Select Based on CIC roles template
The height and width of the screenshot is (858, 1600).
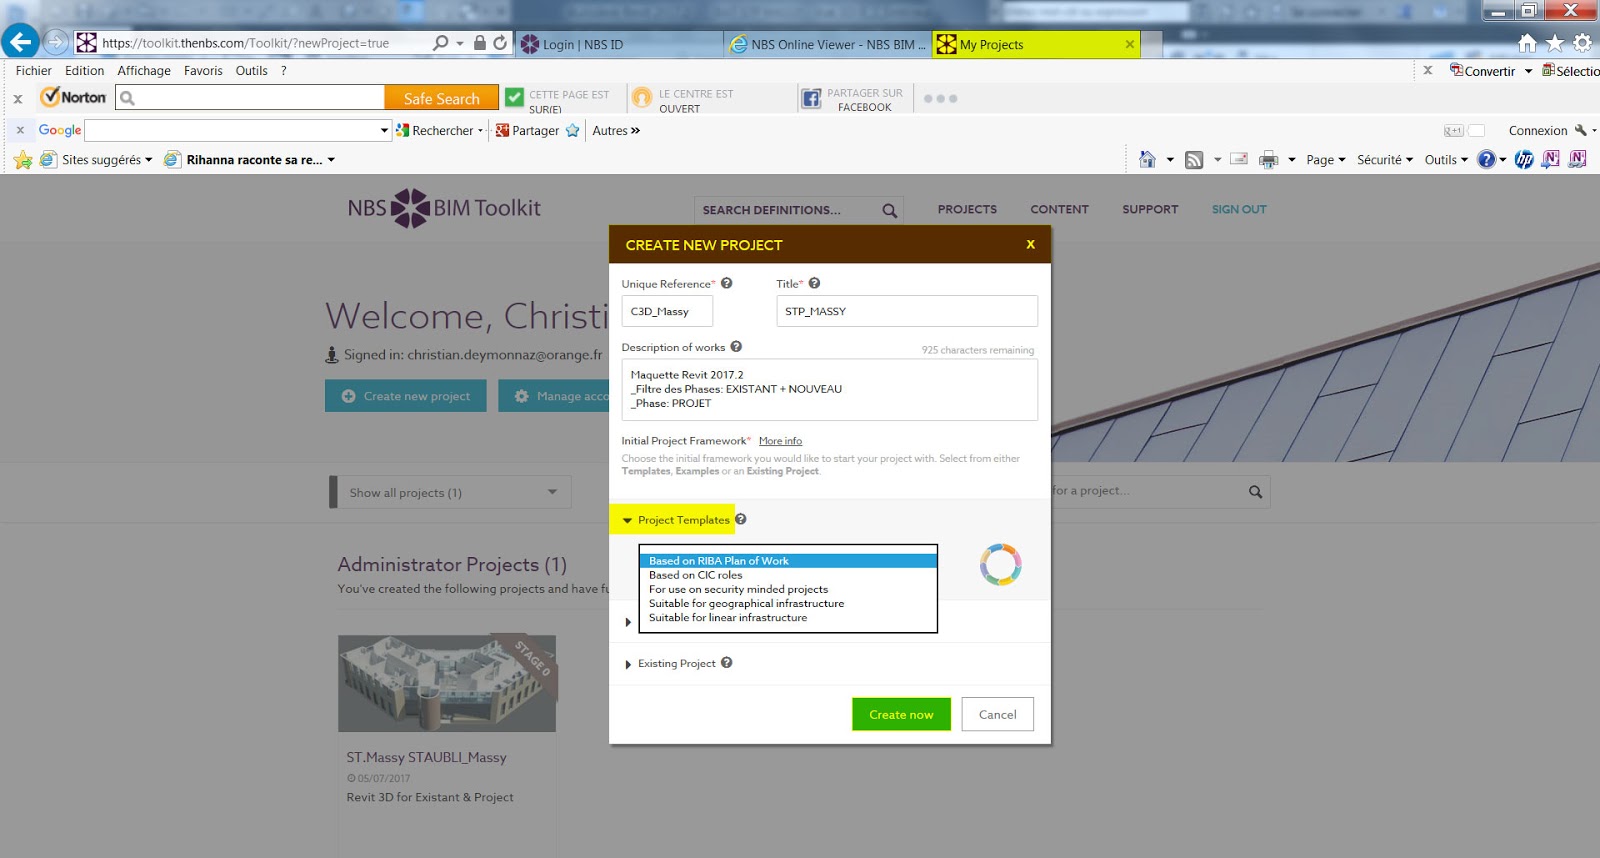[x=788, y=575]
